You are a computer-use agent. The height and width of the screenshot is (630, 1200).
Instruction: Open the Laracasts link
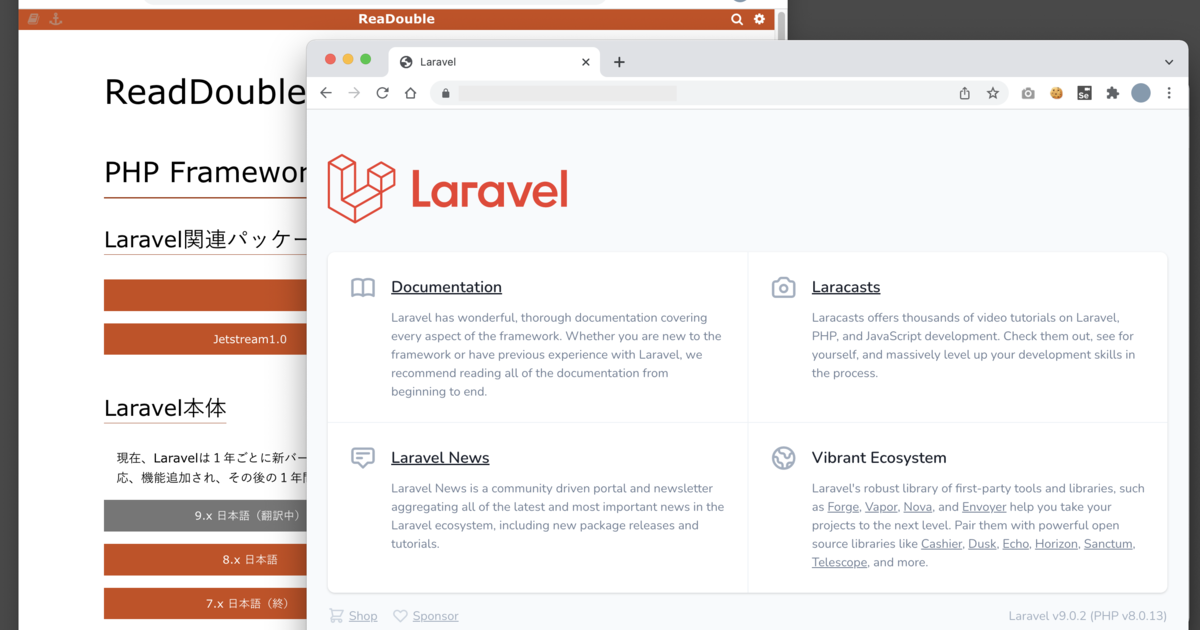[846, 287]
